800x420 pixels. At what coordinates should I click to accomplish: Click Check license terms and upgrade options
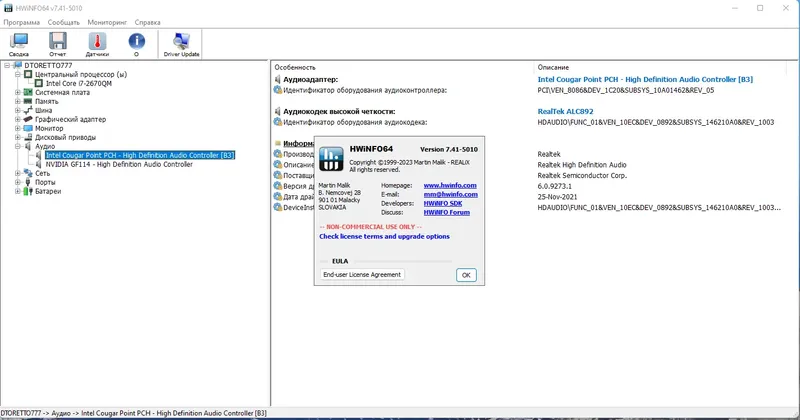(384, 236)
